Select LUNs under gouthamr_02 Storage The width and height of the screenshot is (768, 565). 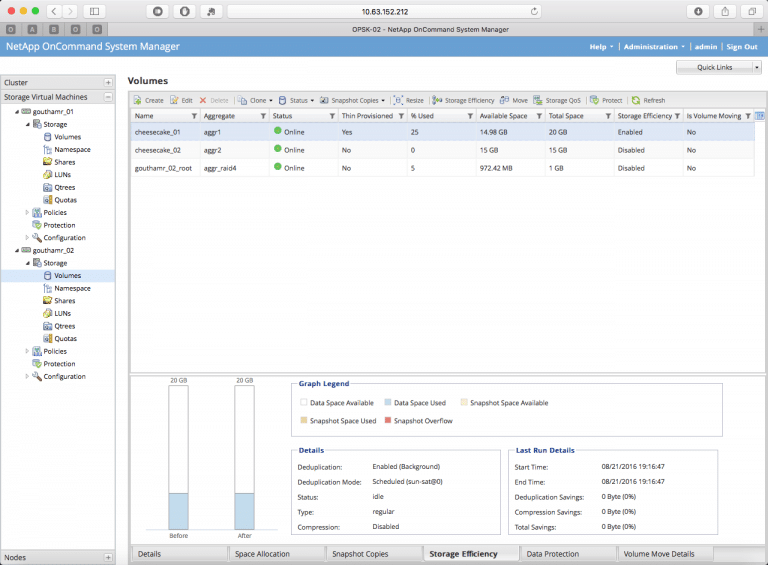(x=62, y=313)
